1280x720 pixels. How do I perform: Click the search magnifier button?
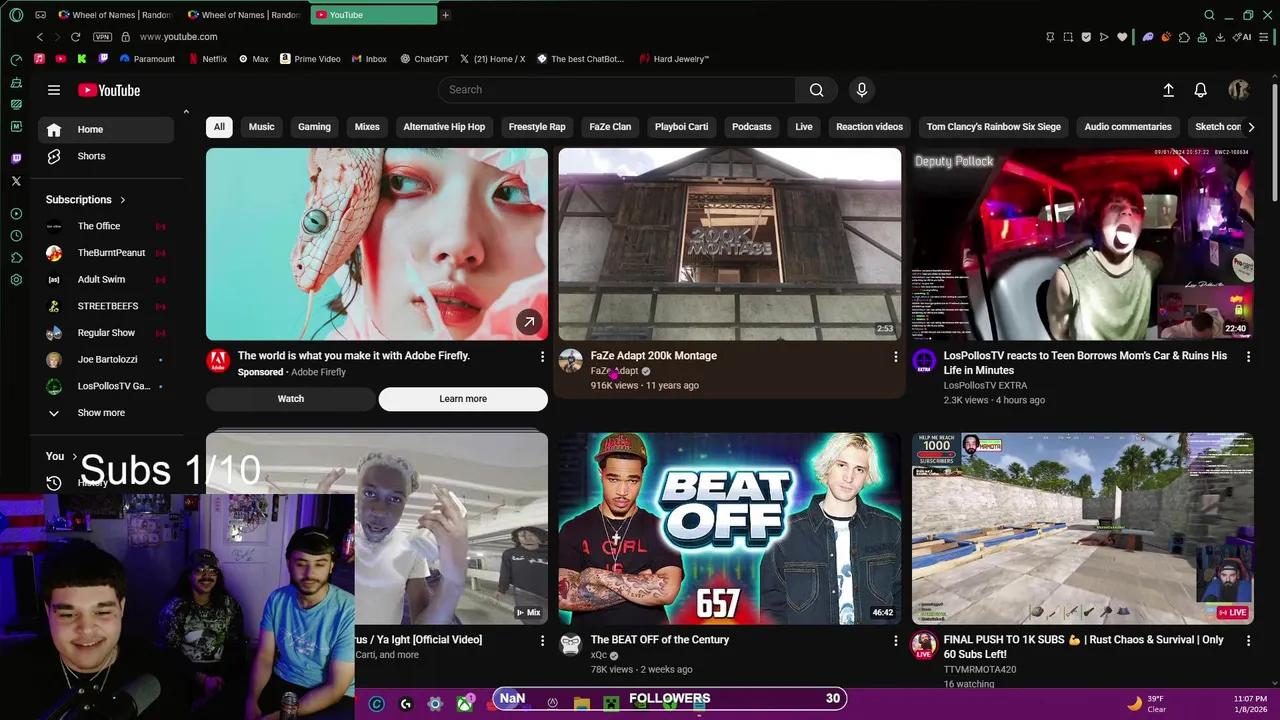pos(817,90)
